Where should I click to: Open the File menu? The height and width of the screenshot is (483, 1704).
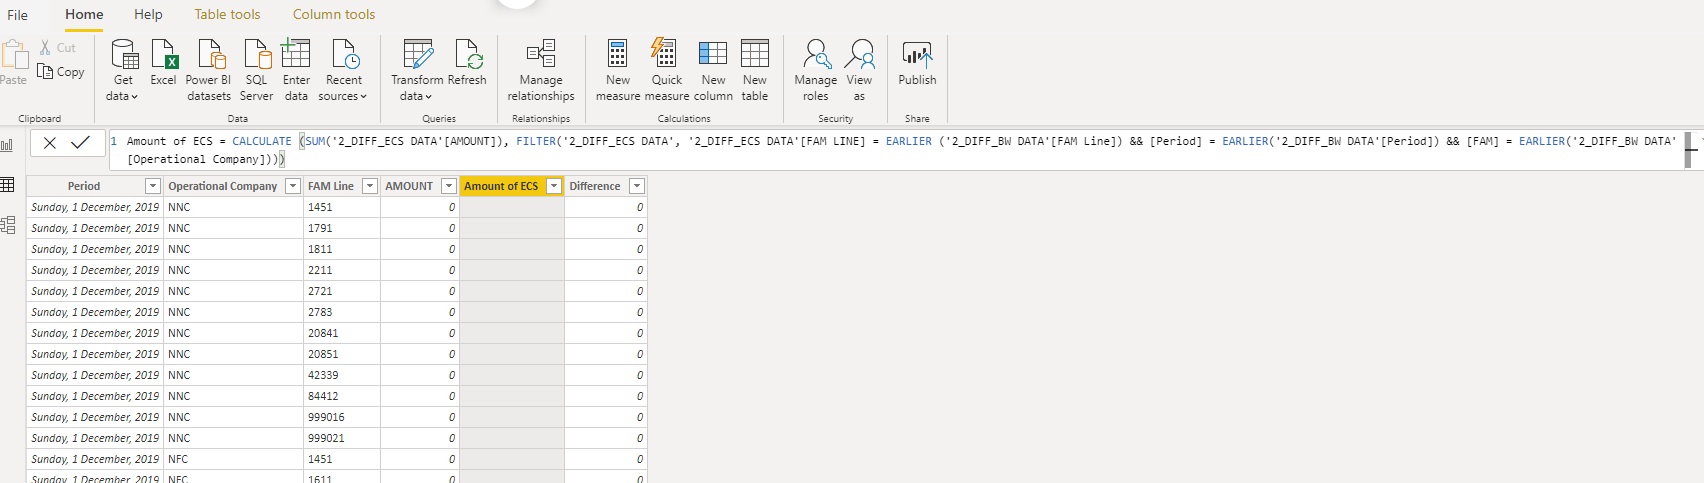pos(18,15)
